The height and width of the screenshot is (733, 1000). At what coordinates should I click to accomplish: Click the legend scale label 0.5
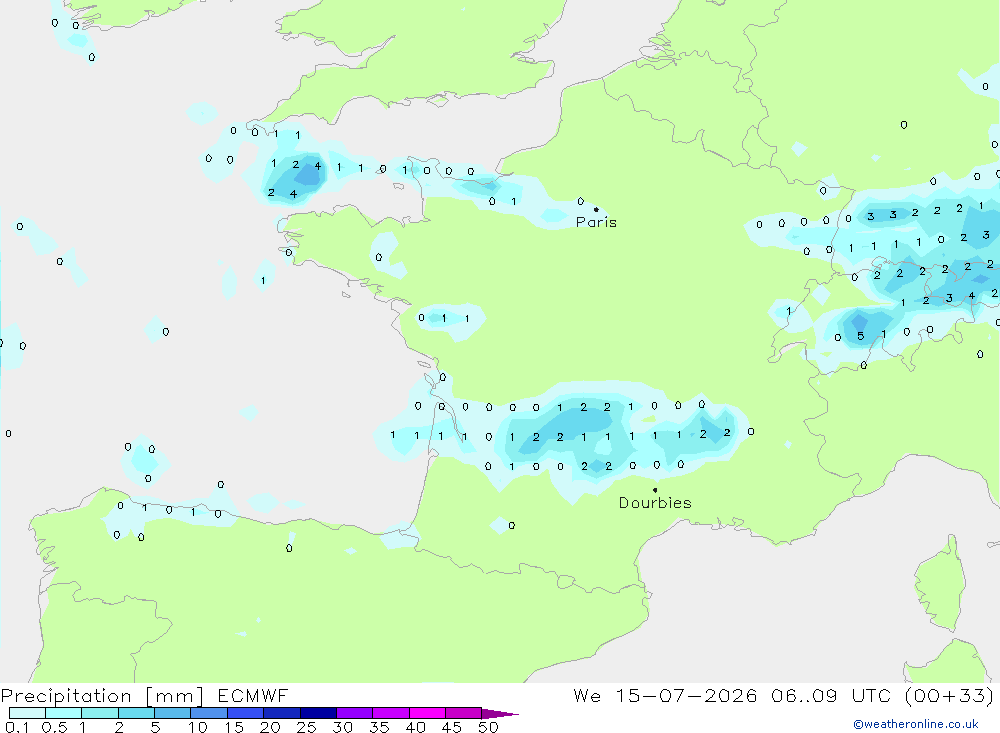point(54,727)
